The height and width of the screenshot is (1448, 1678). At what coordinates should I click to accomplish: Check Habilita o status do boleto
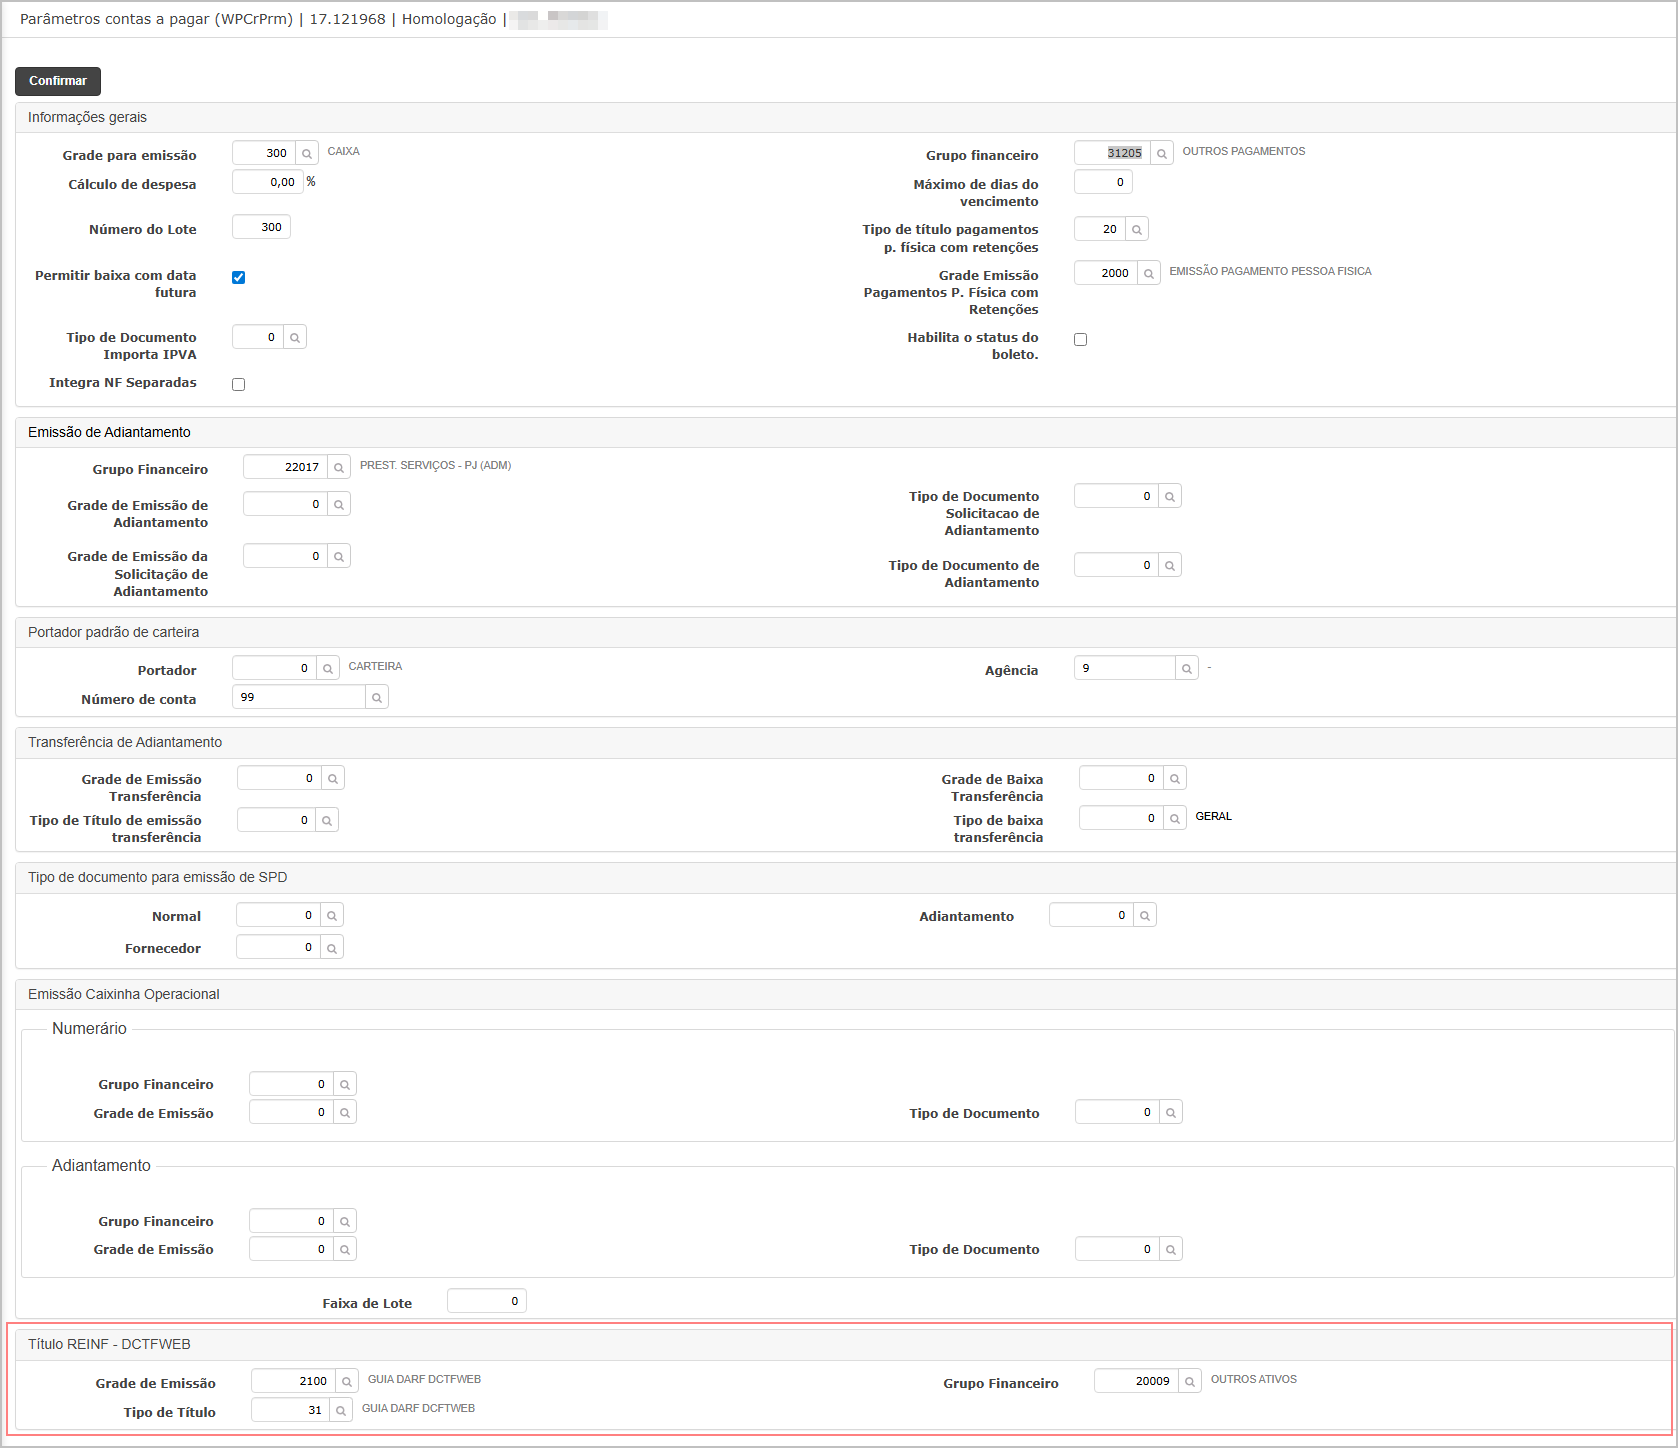click(x=1080, y=340)
